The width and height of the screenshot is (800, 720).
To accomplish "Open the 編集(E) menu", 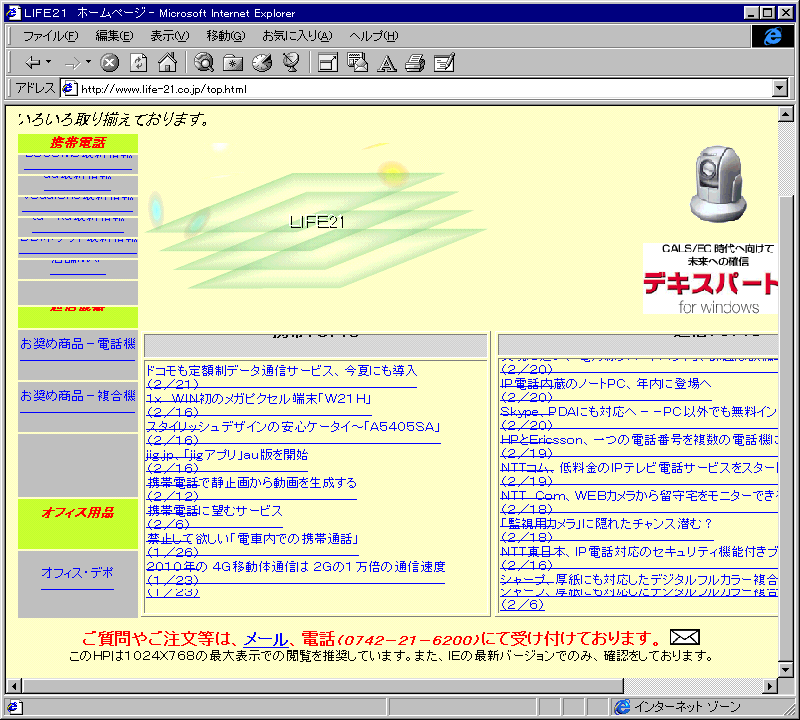I will [114, 36].
